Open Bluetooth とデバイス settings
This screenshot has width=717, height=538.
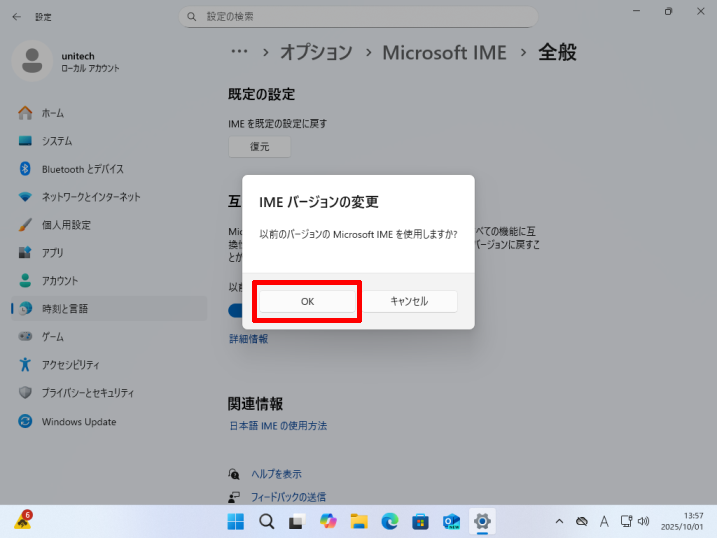pos(82,169)
